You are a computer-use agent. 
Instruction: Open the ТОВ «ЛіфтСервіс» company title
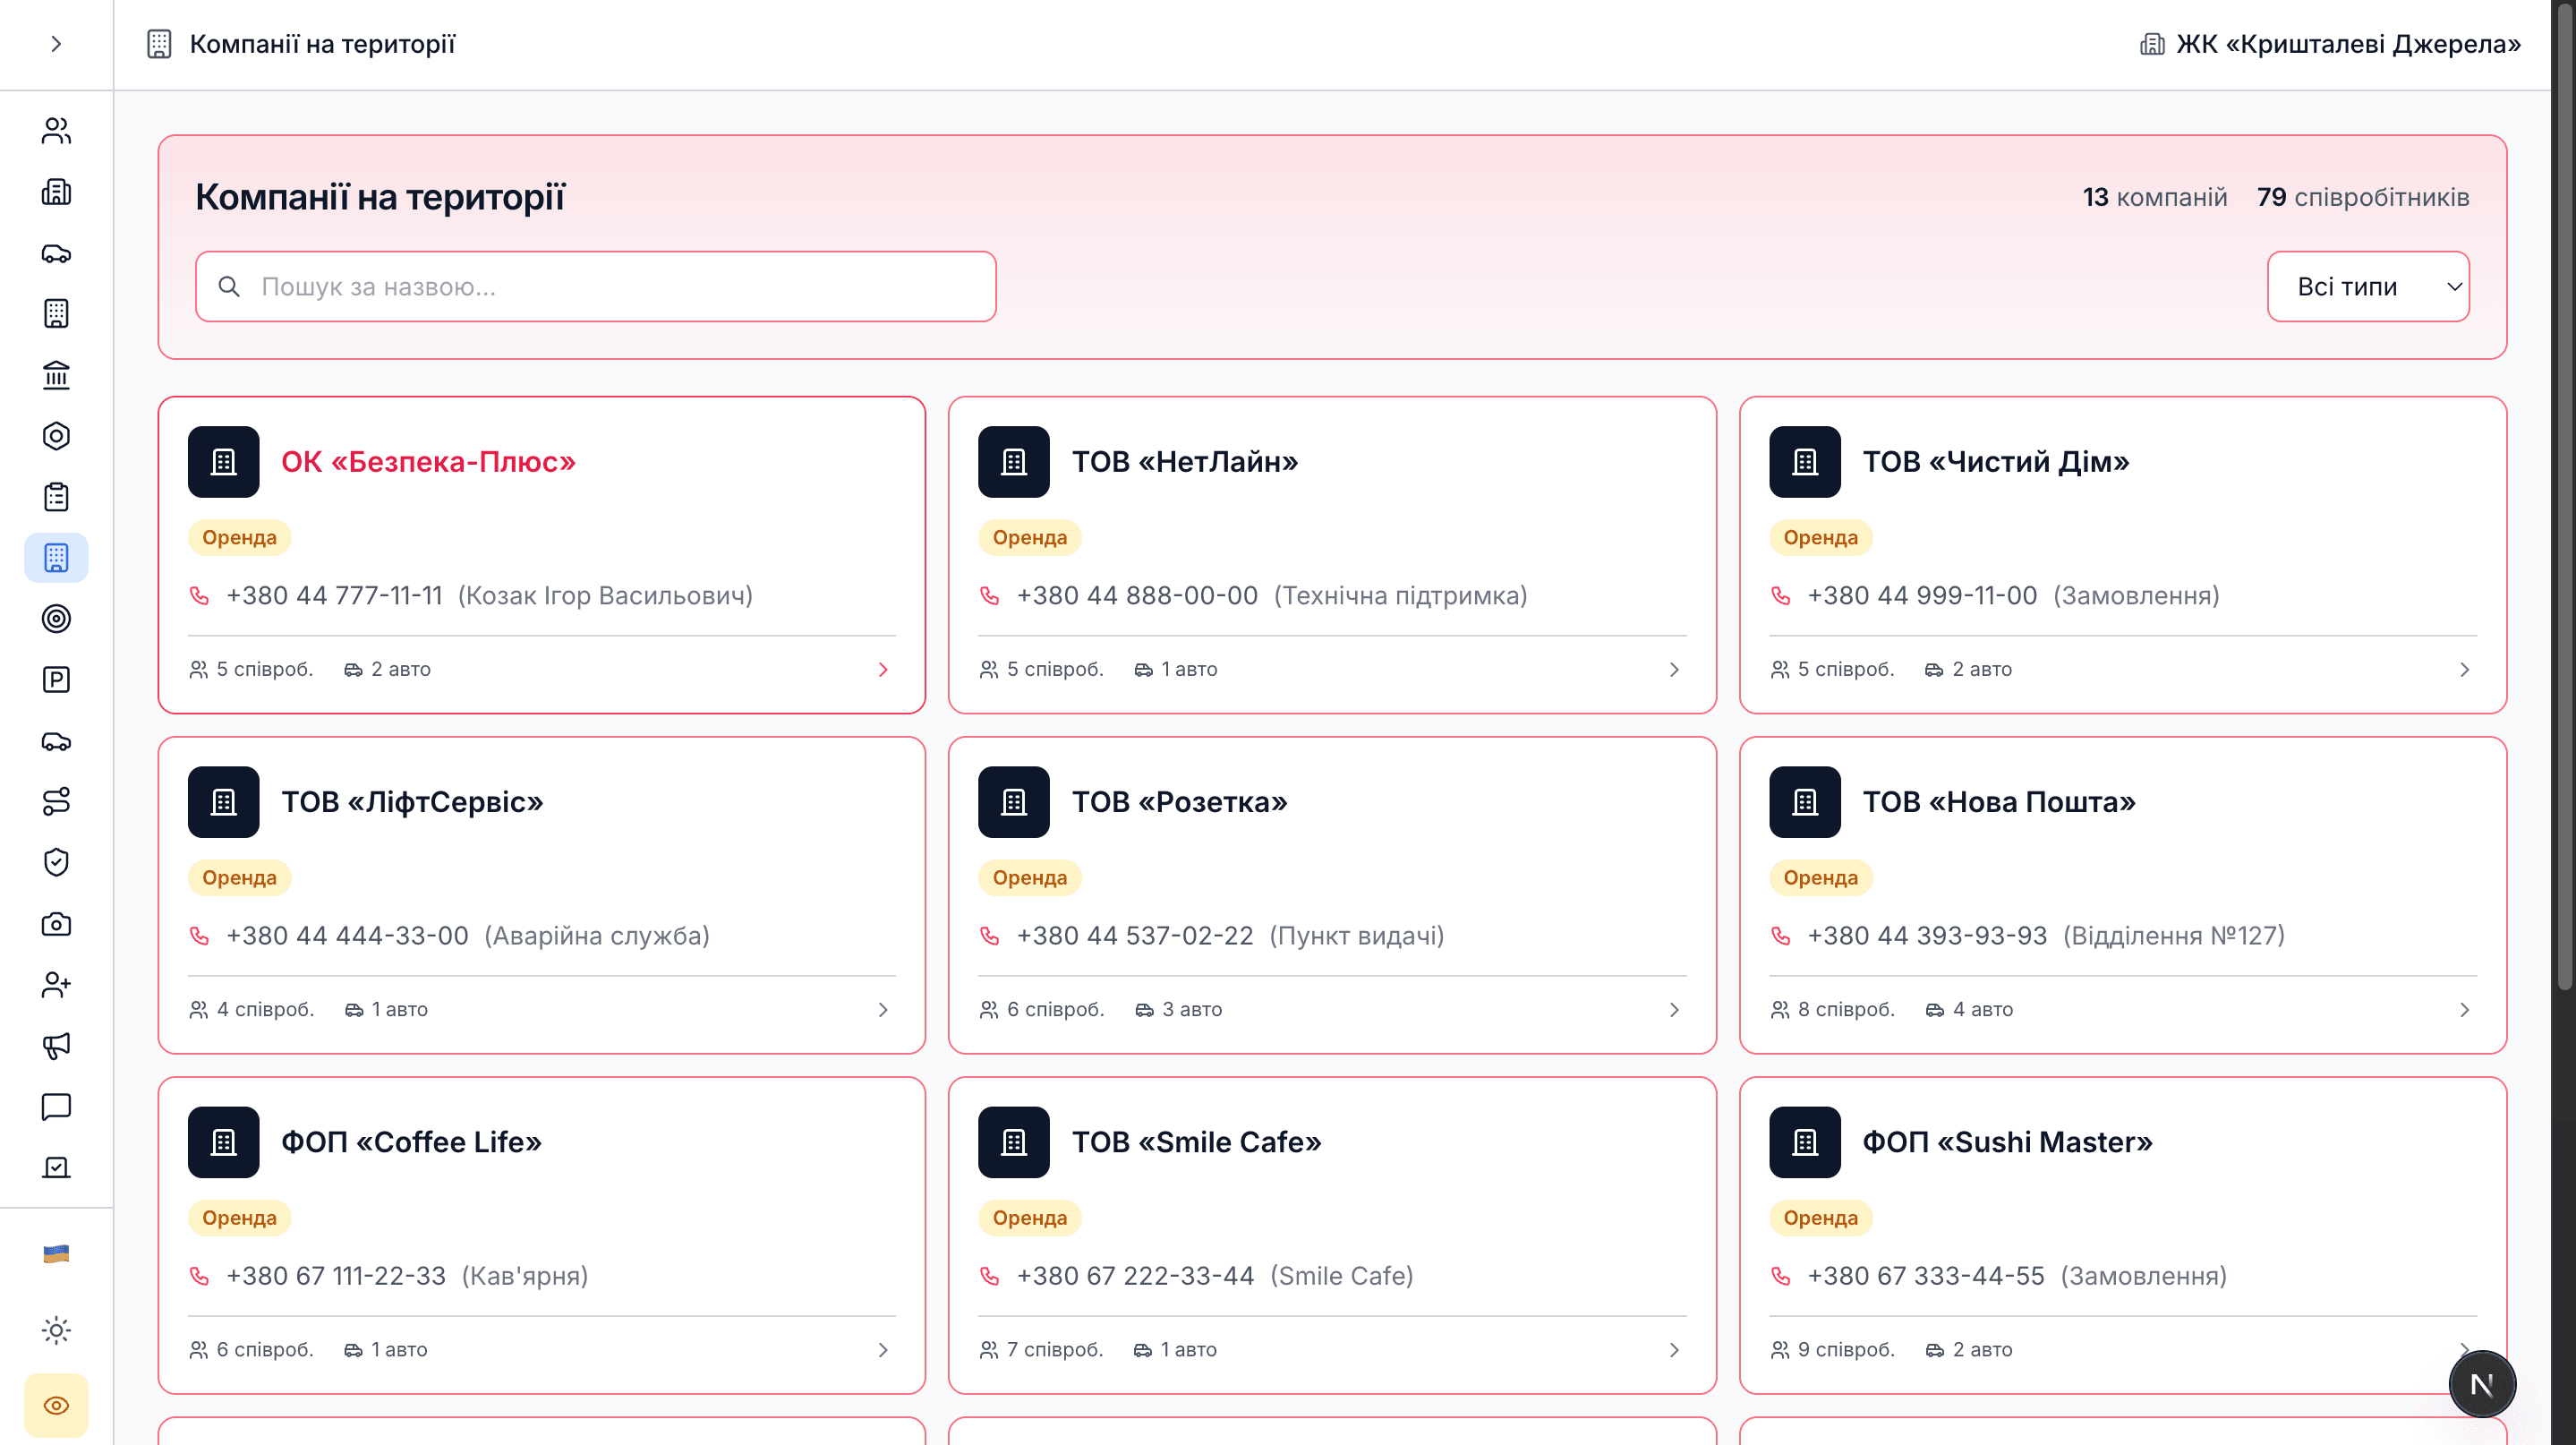pos(412,802)
